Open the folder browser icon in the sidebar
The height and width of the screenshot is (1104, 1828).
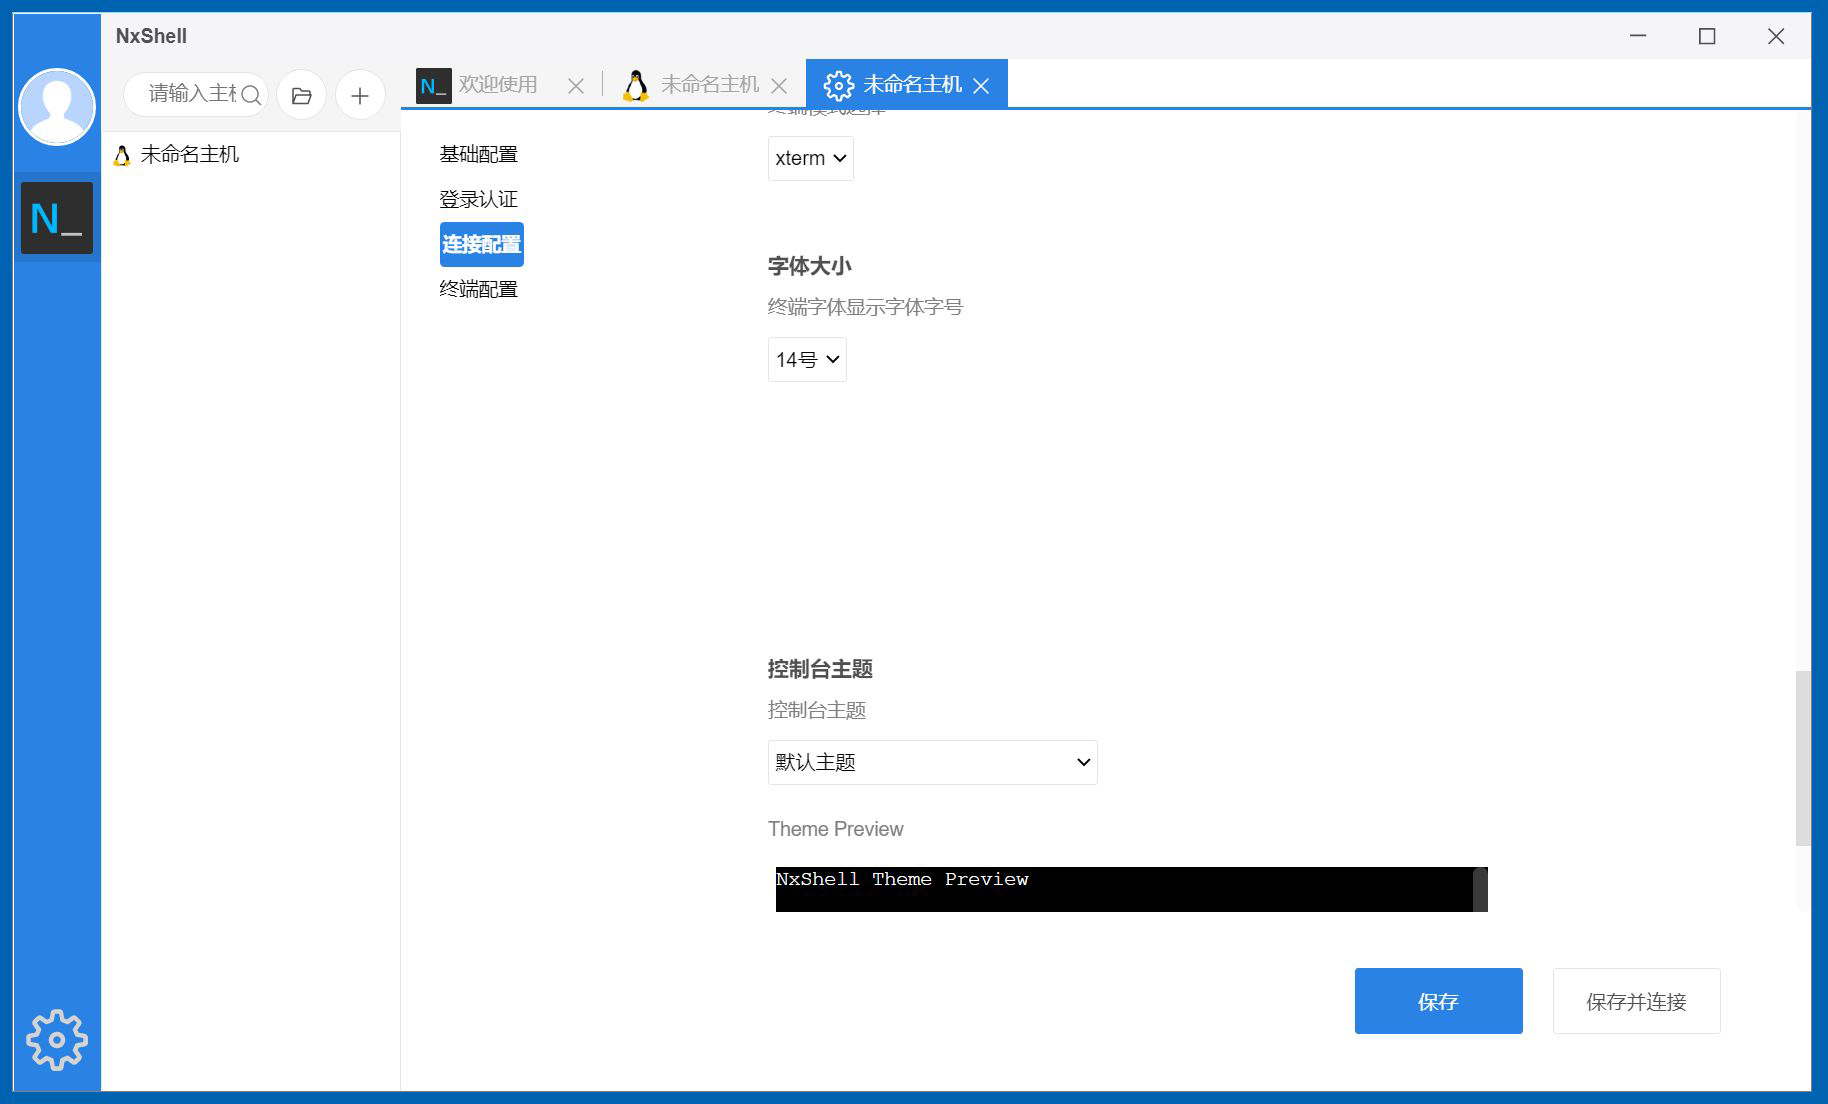click(x=301, y=95)
